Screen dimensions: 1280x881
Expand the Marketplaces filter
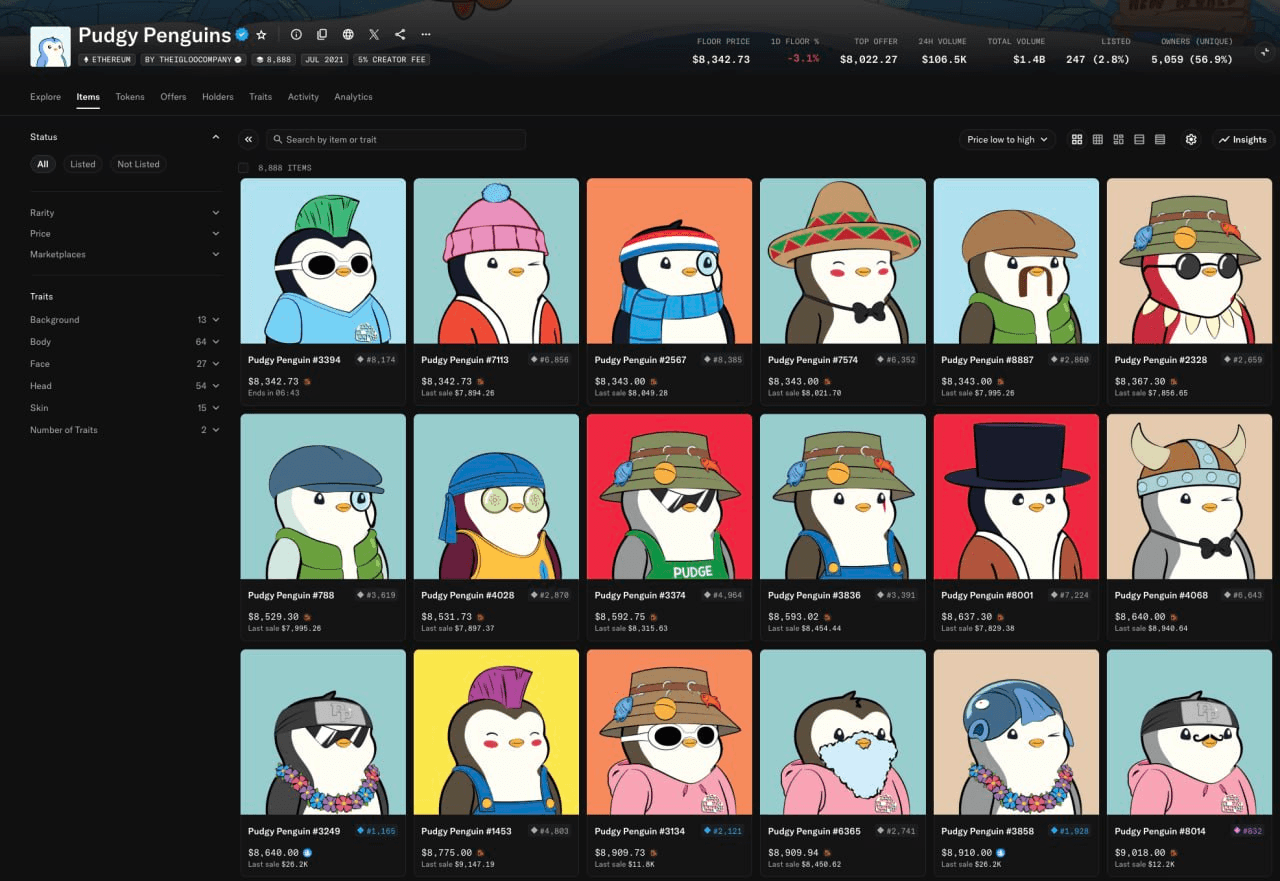tap(125, 254)
